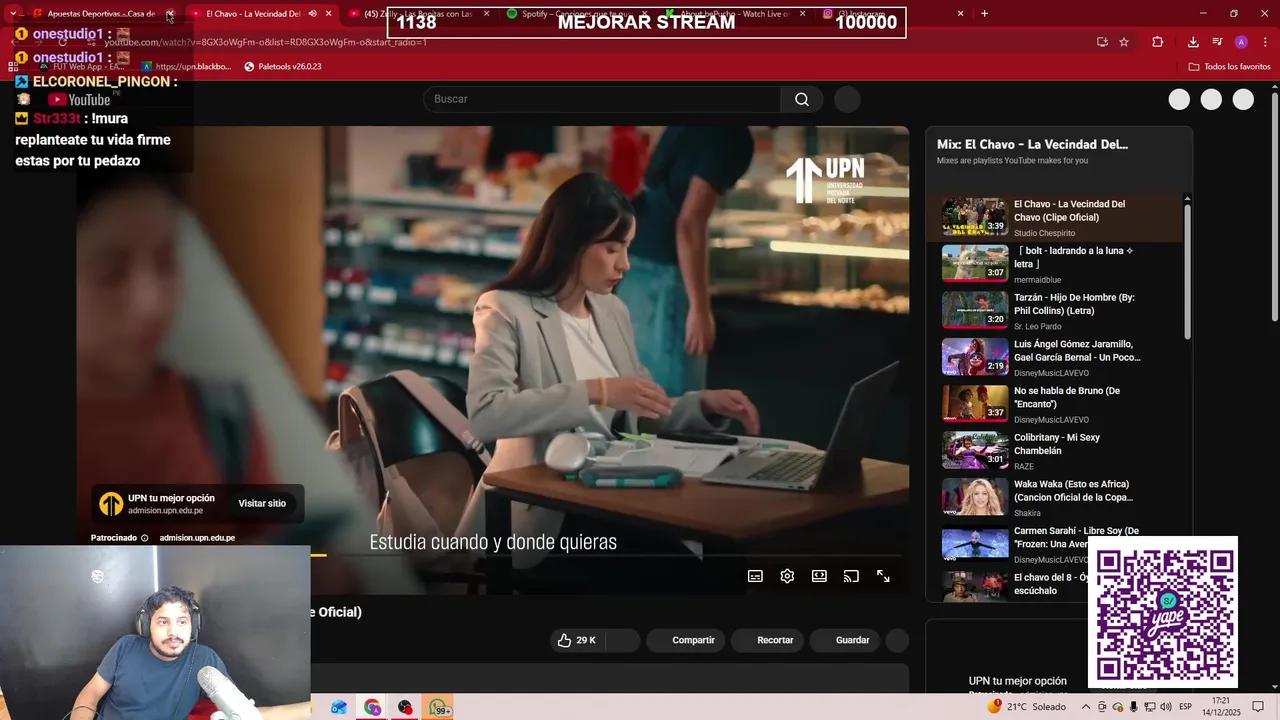Show hidden system tray icons chevron
Image resolution: width=1280 pixels, height=720 pixels.
(1086, 707)
